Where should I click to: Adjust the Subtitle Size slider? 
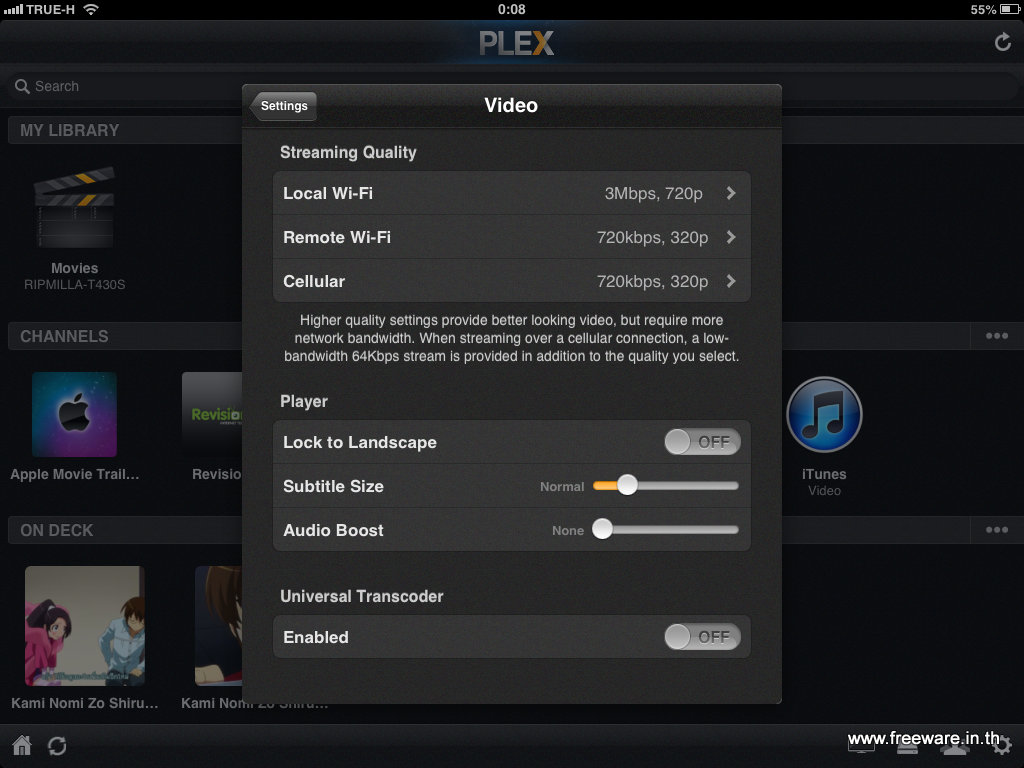[x=665, y=485]
